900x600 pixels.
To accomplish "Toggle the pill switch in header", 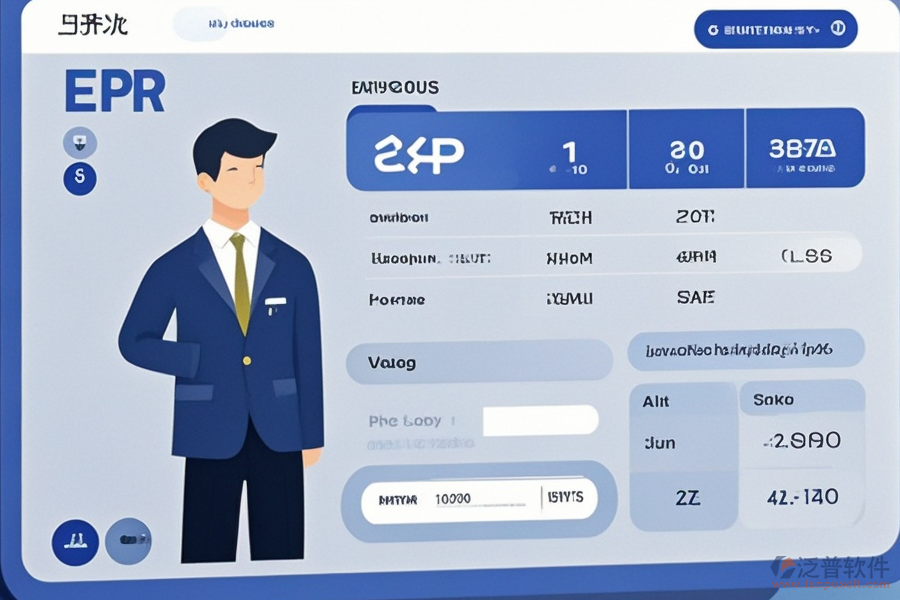I will point(201,24).
